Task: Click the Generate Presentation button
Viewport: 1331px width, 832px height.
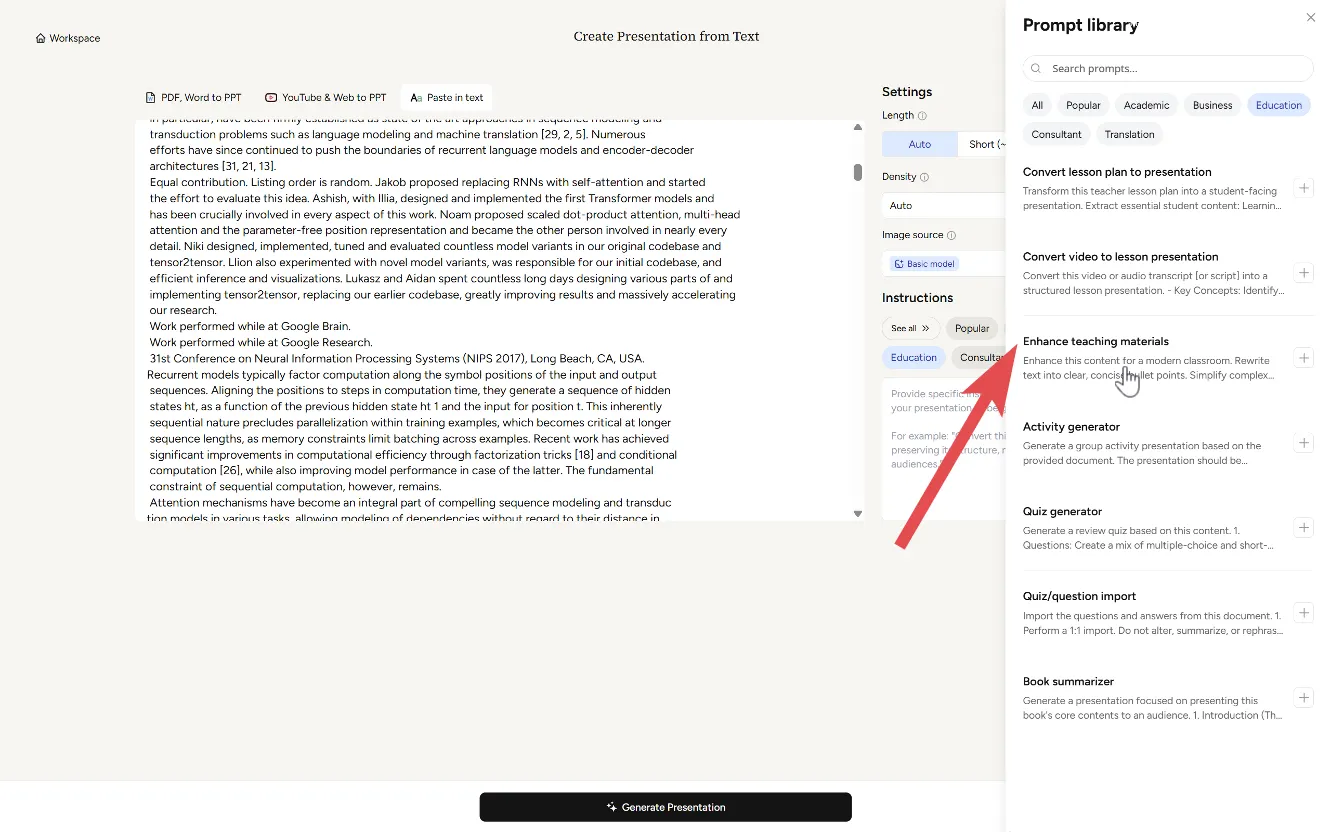Action: point(665,807)
